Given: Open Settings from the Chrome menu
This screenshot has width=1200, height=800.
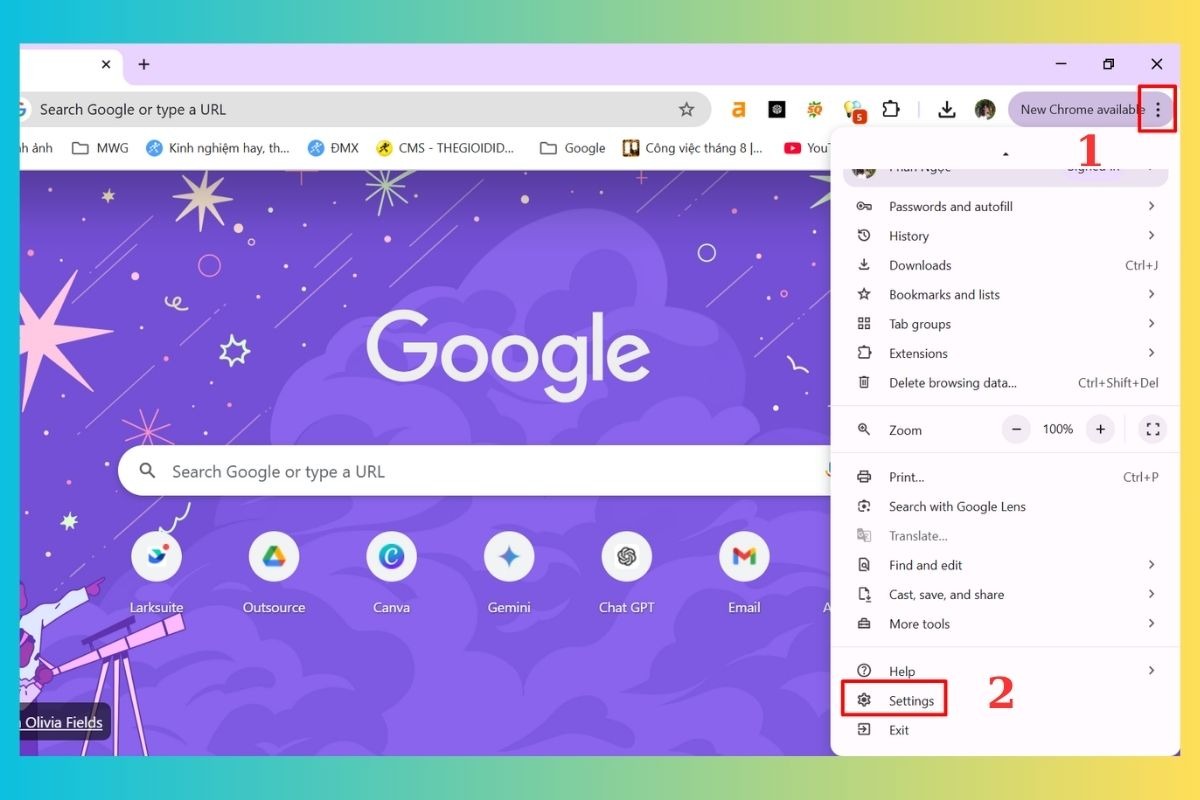Looking at the screenshot, I should (1005, 701).
